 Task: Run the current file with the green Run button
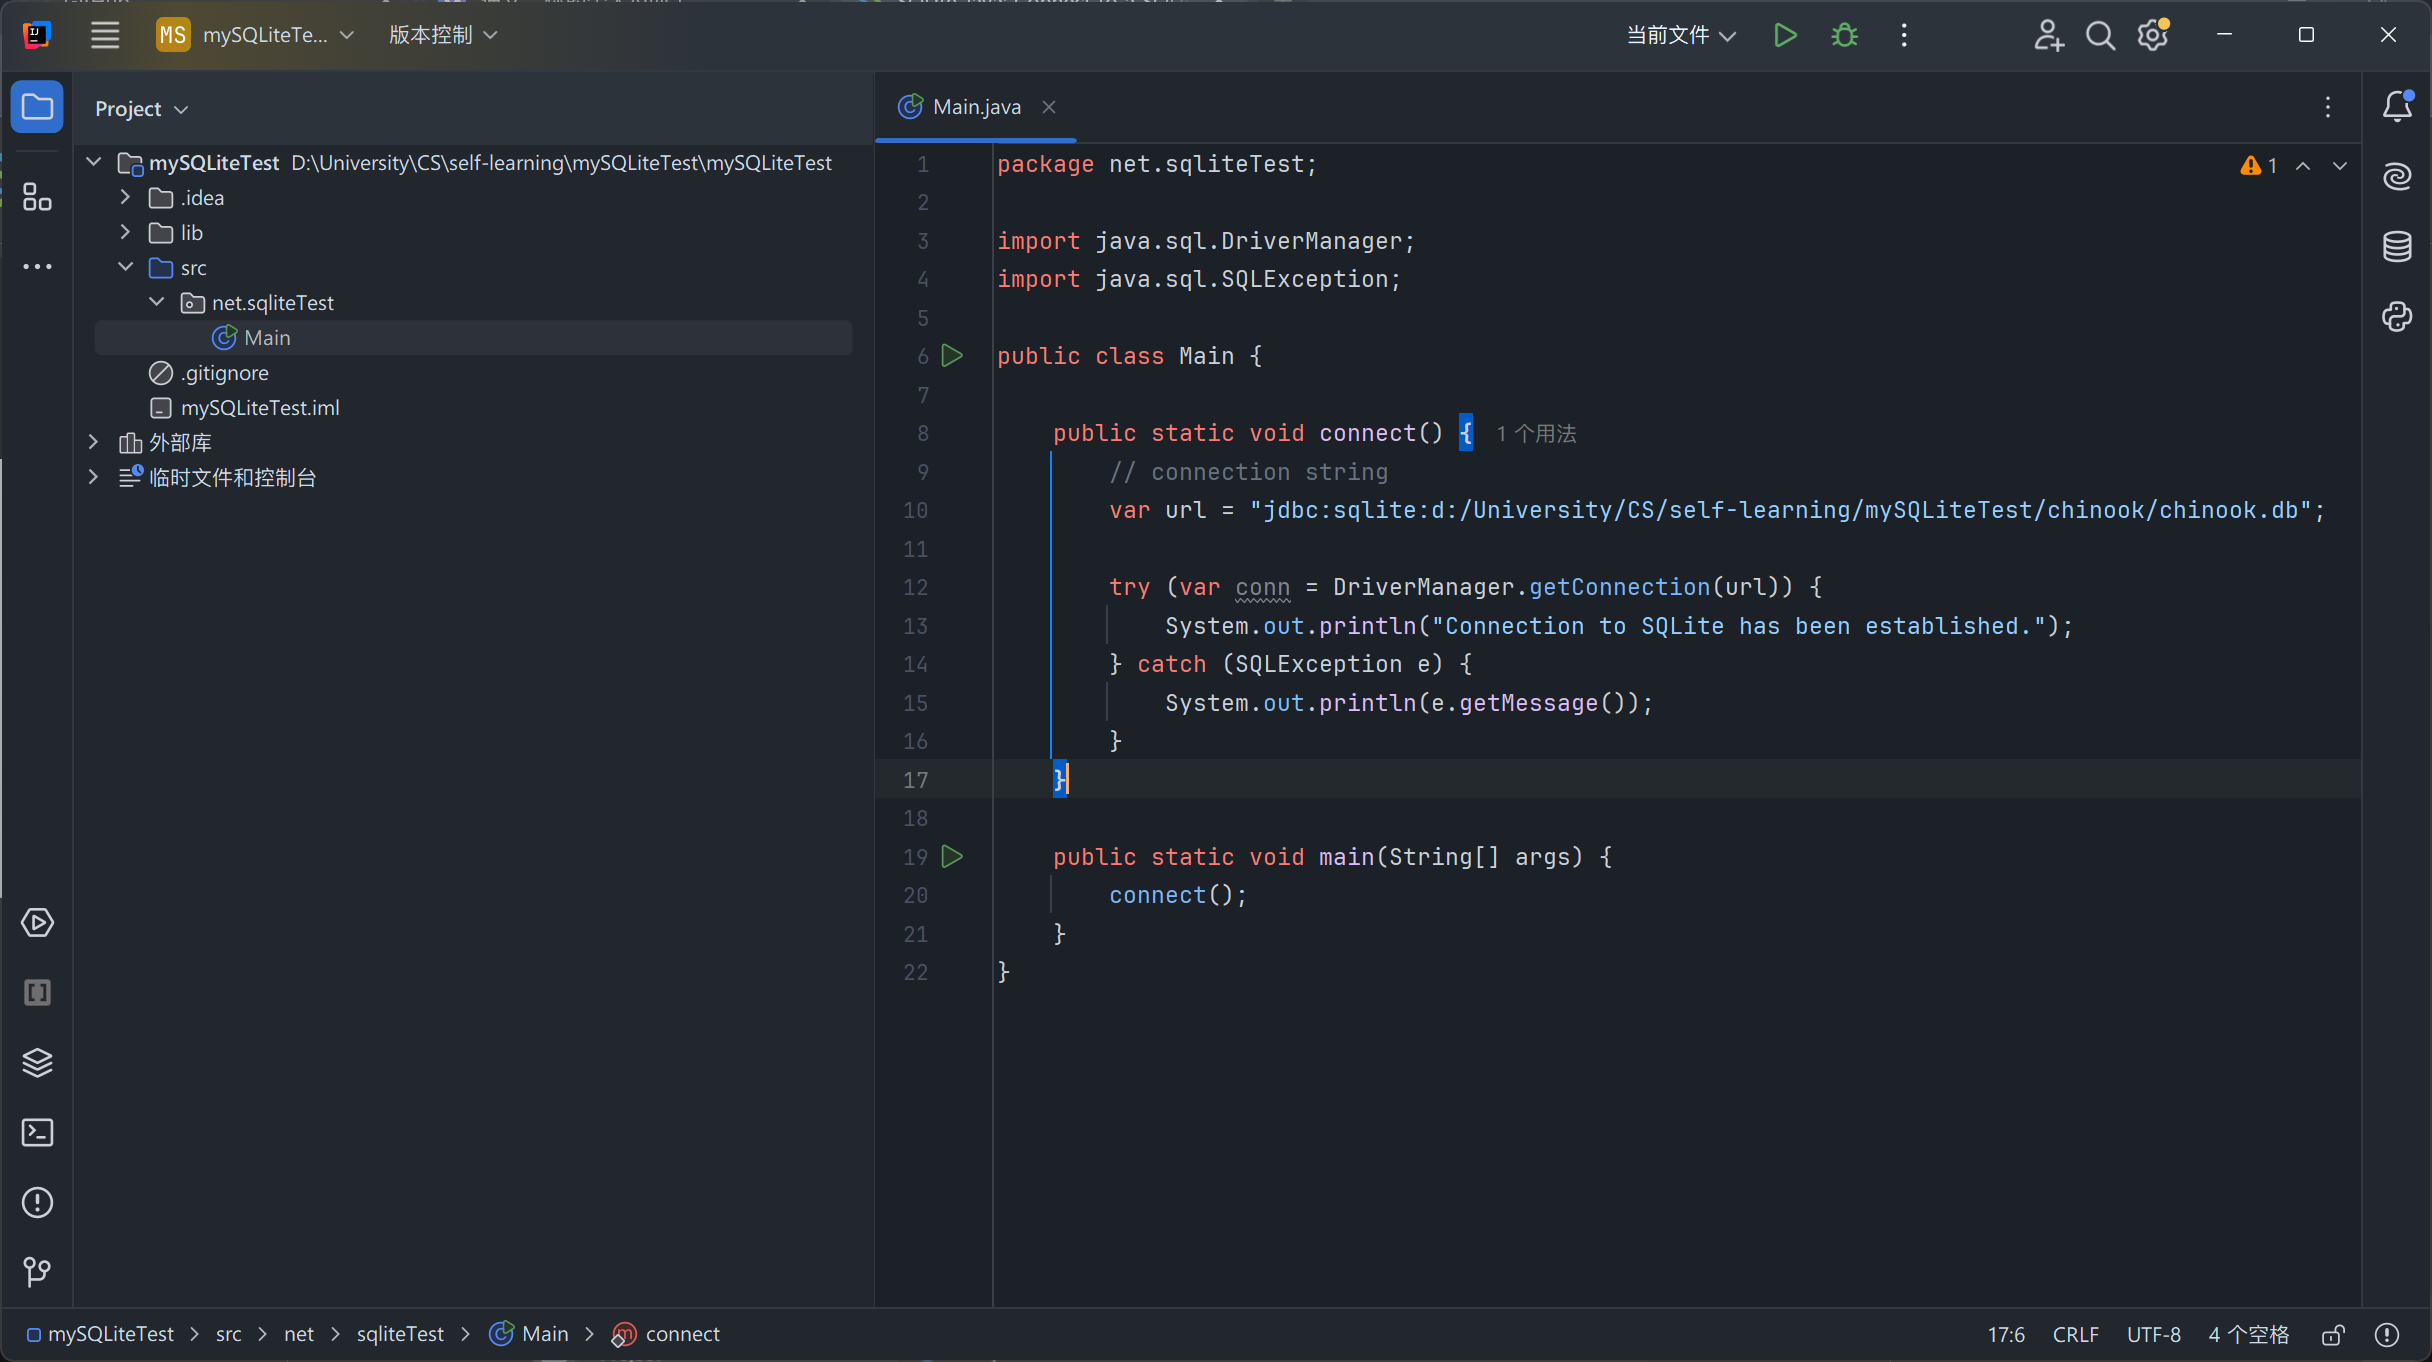[1785, 36]
